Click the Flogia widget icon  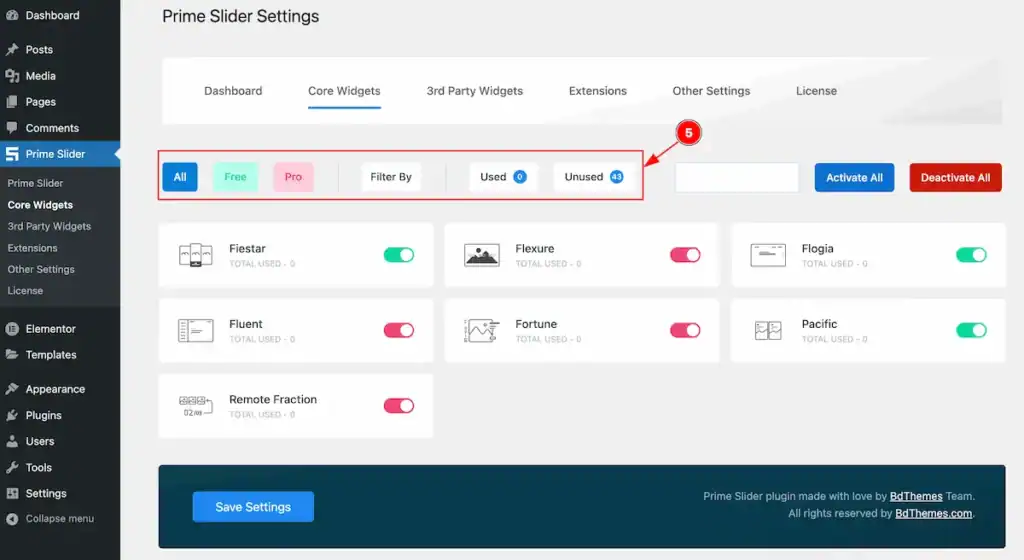coord(768,255)
